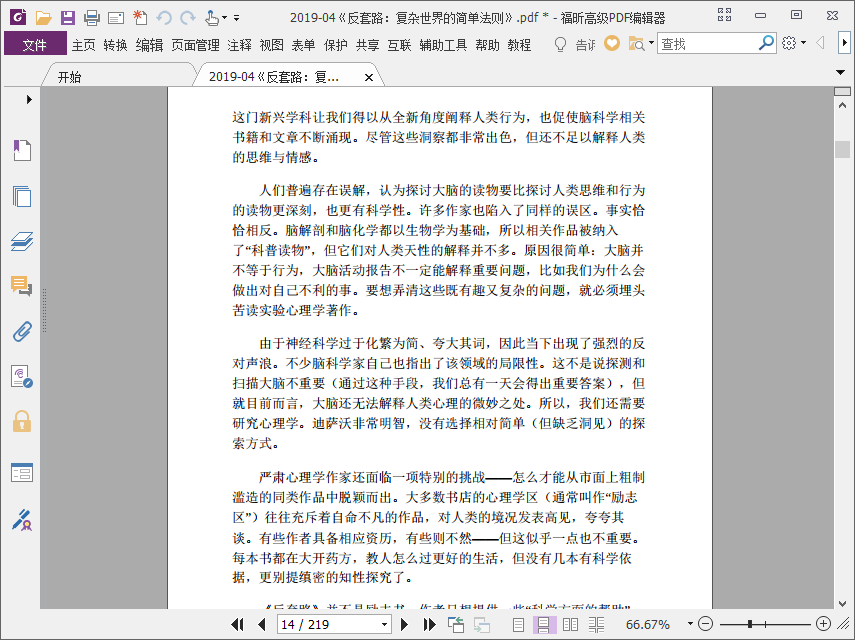Open the Bookmarks panel icon
The width and height of the screenshot is (855, 640).
(x=22, y=150)
